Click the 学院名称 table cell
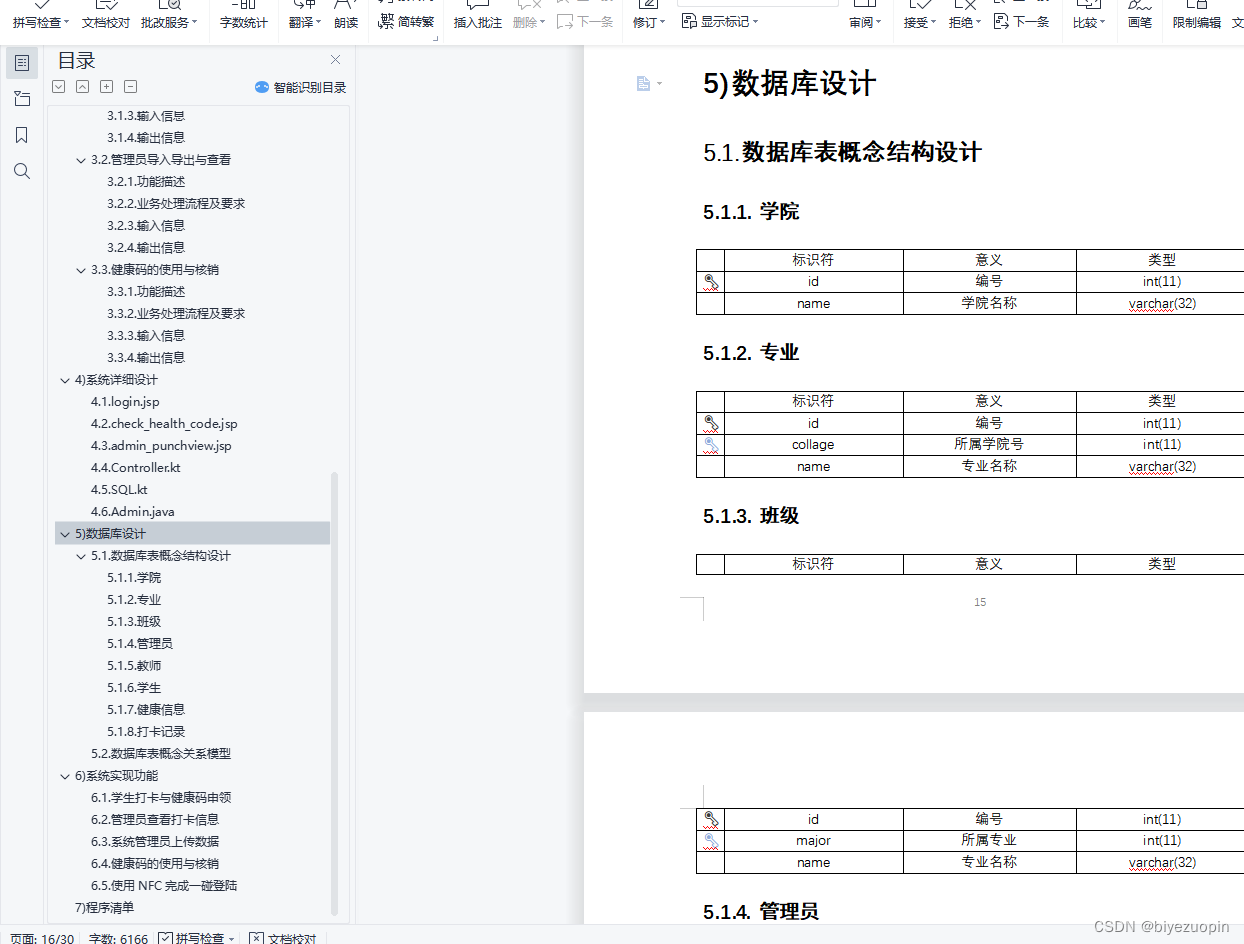The width and height of the screenshot is (1244, 944). (989, 303)
